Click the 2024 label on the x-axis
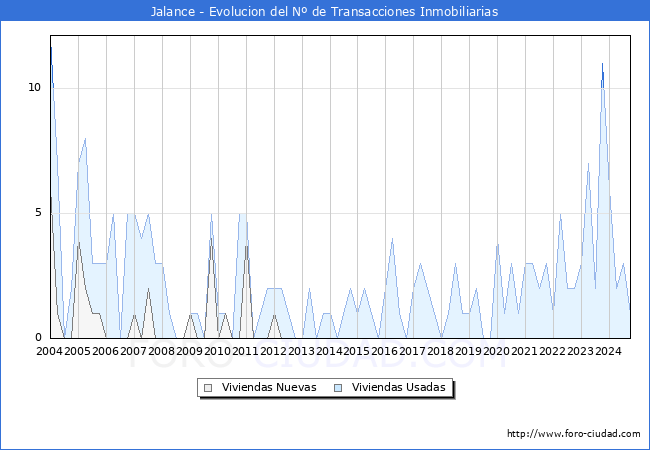Viewport: 650px width, 450px height. (608, 352)
